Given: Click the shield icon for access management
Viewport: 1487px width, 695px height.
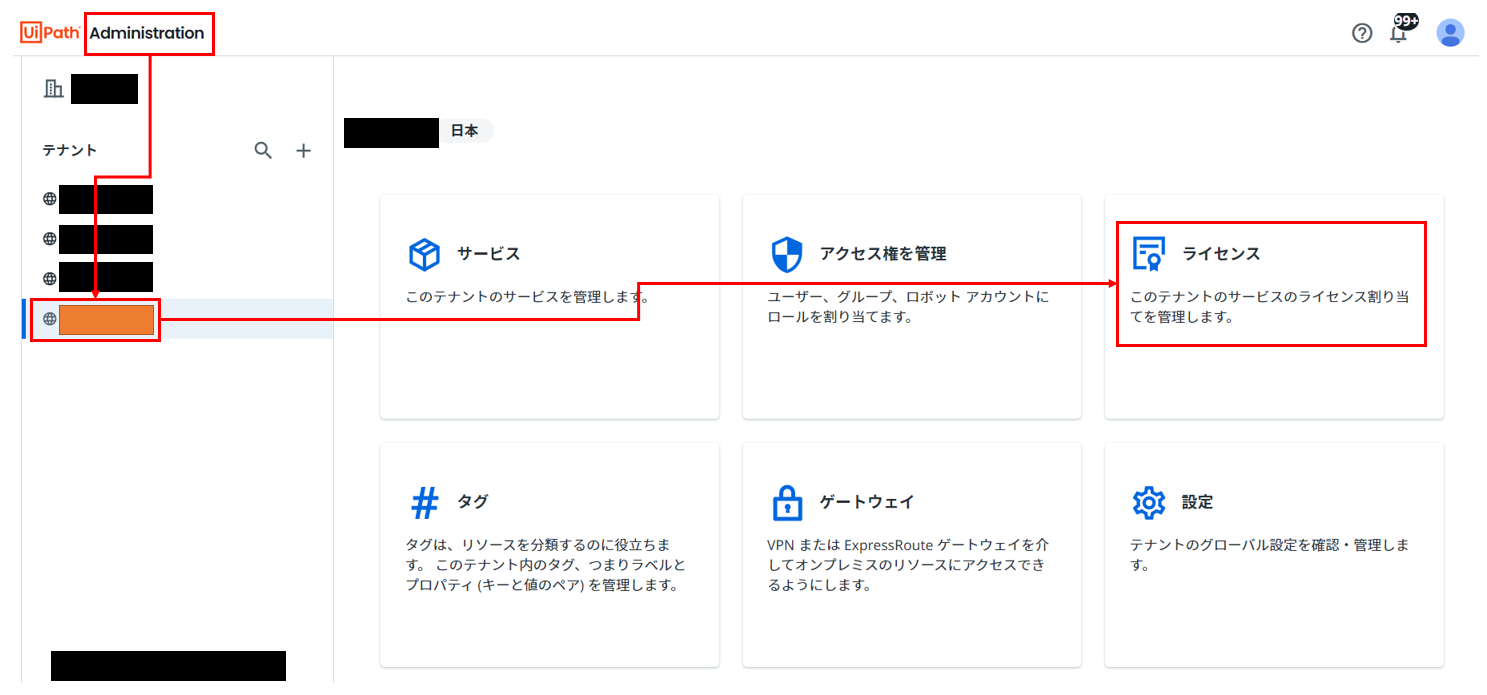Looking at the screenshot, I should [787, 254].
